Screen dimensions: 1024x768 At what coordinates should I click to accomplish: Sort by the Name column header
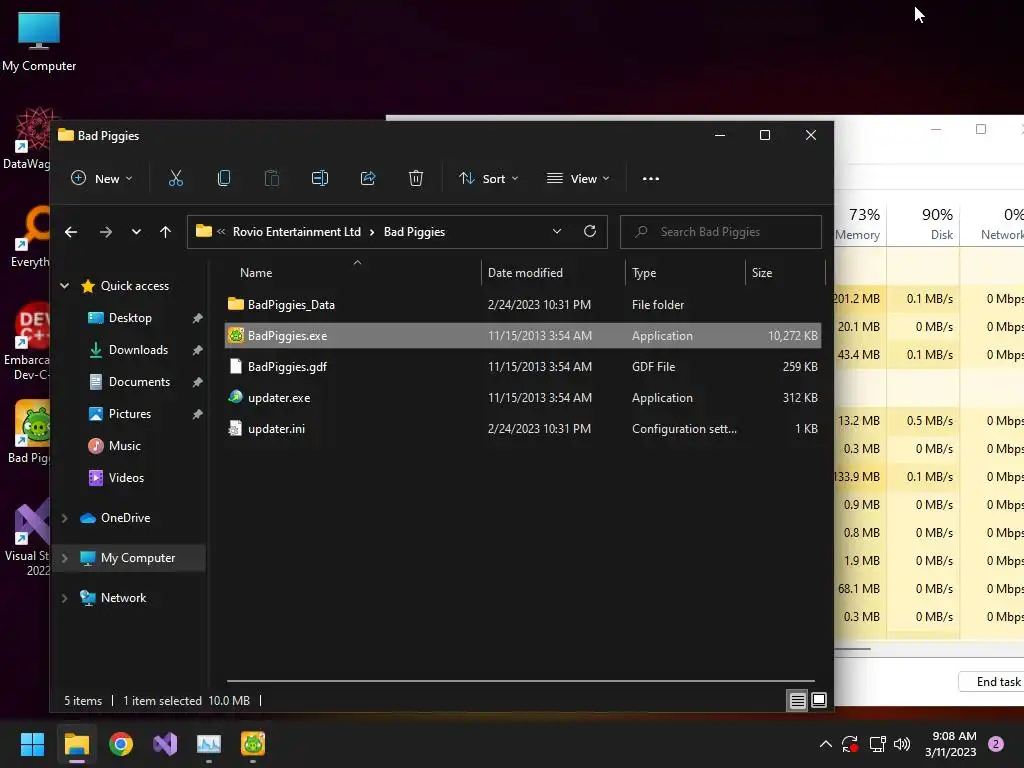pyautogui.click(x=353, y=273)
